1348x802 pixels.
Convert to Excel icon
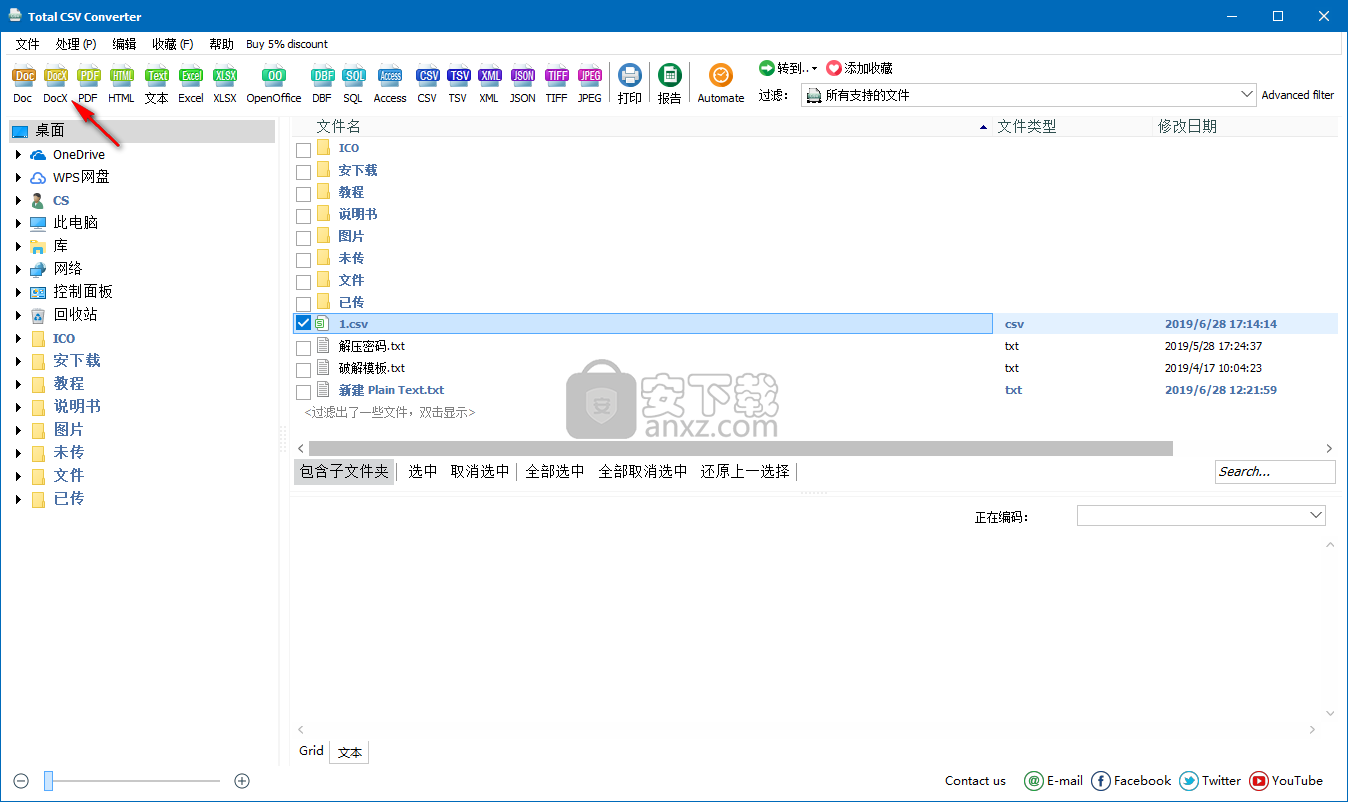(x=190, y=76)
